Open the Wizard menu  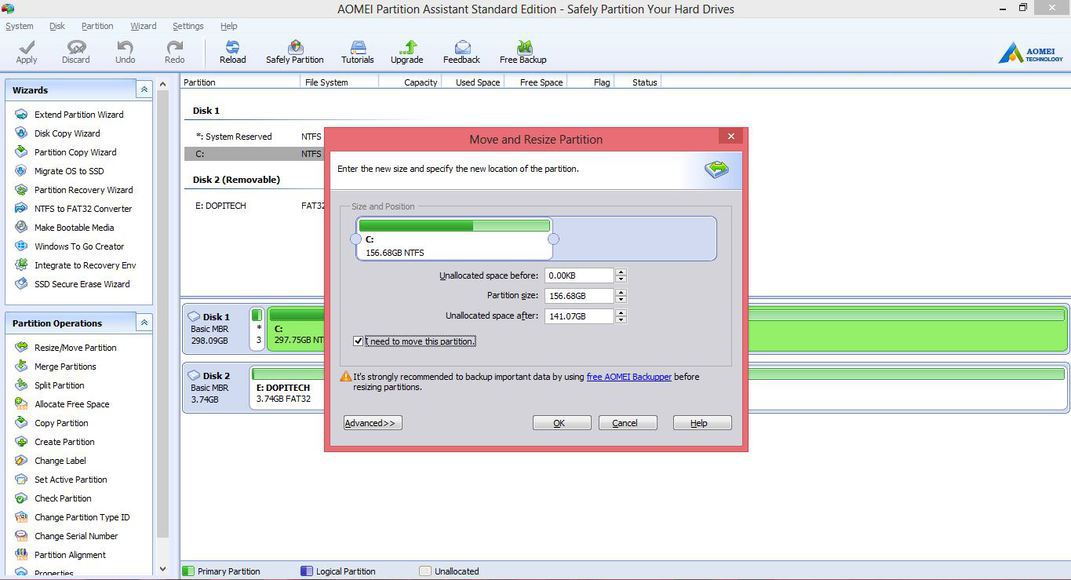pos(143,26)
